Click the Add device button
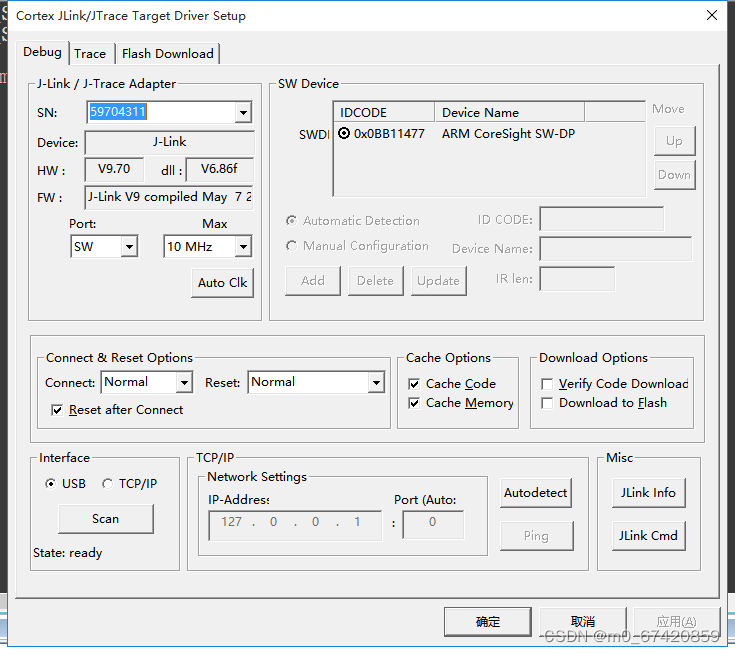Screen dimensions: 735x654 point(313,281)
